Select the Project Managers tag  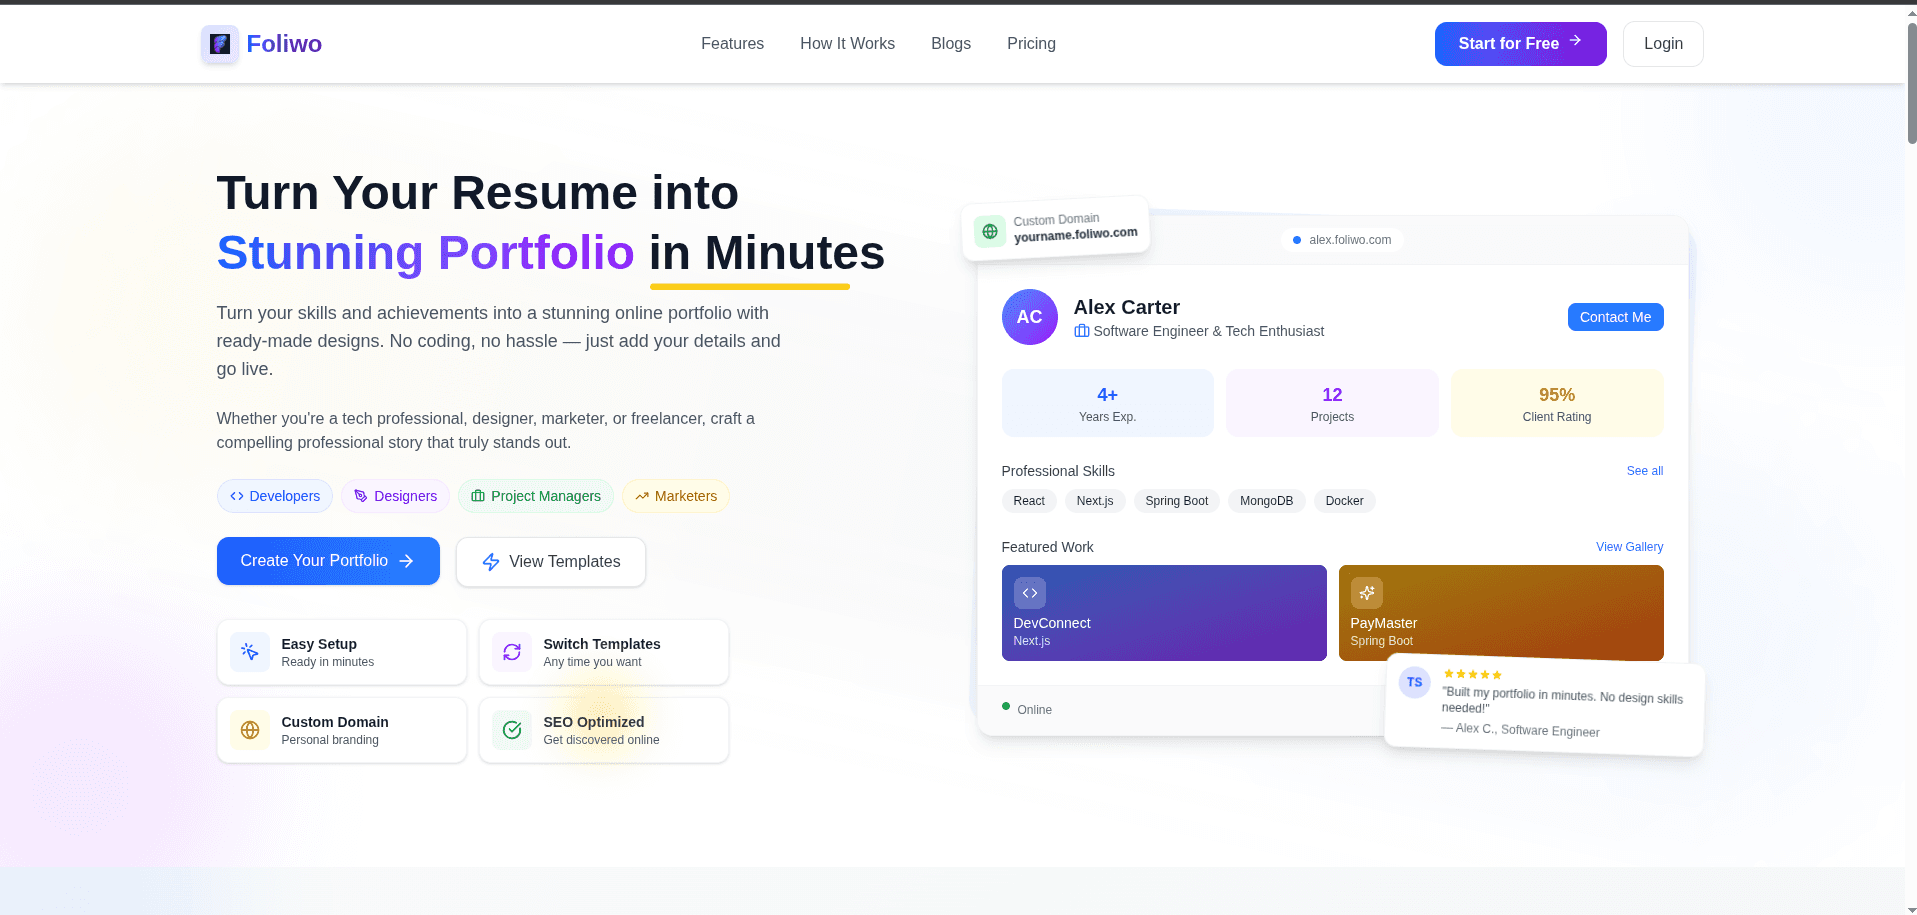[536, 496]
